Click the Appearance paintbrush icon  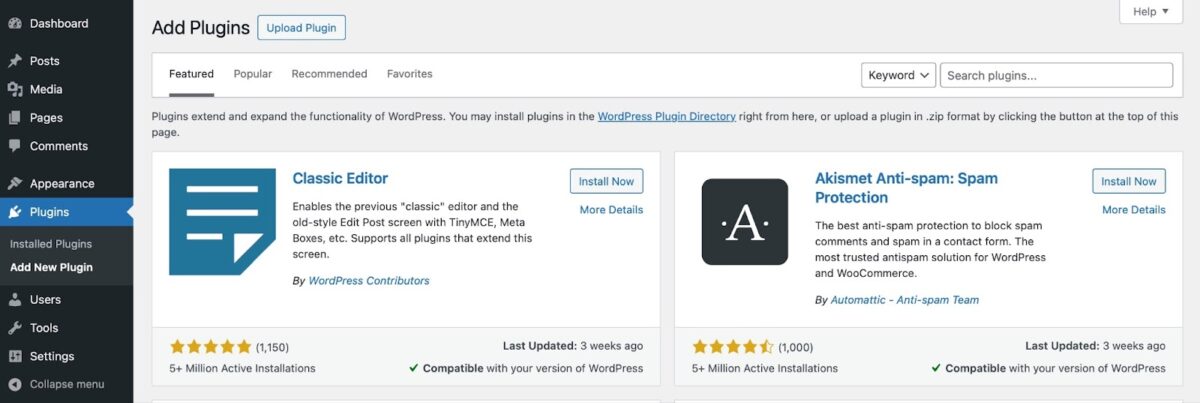pos(15,184)
